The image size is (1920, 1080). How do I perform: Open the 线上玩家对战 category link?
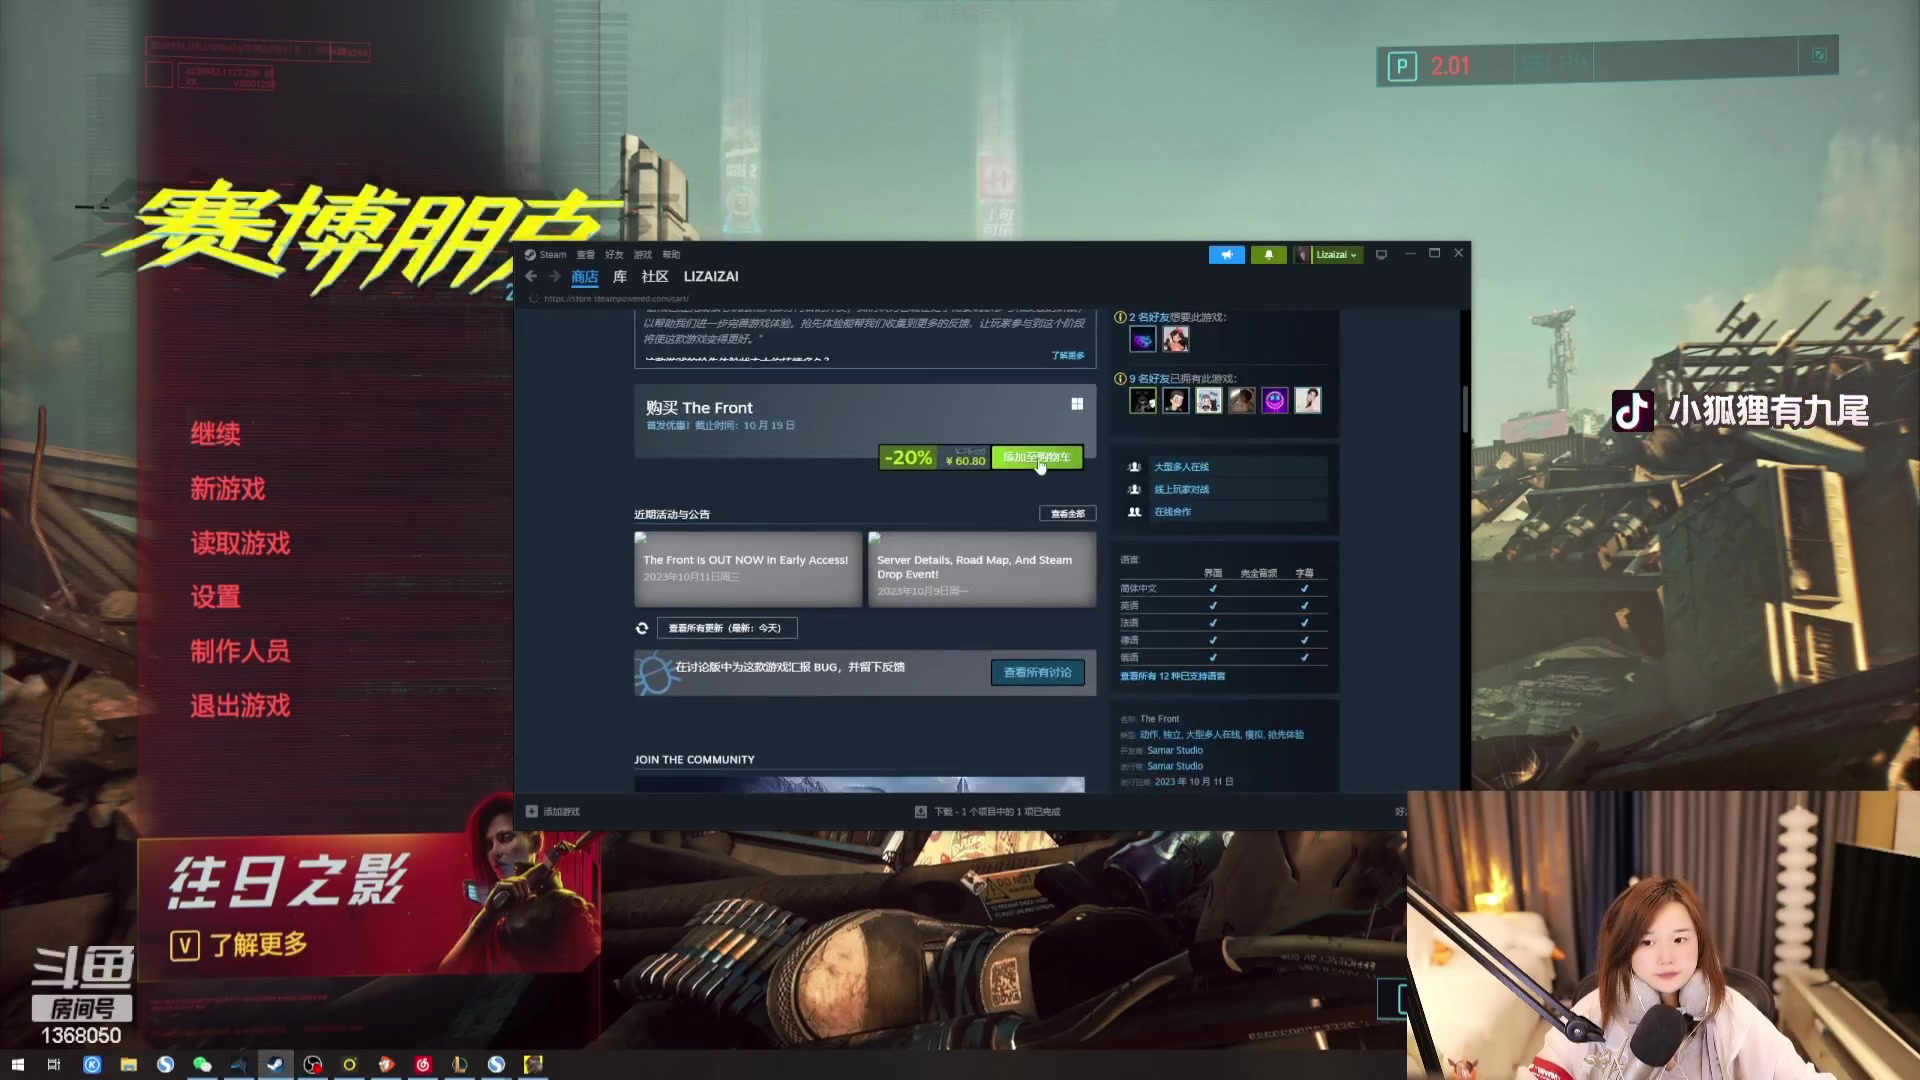coord(1181,490)
